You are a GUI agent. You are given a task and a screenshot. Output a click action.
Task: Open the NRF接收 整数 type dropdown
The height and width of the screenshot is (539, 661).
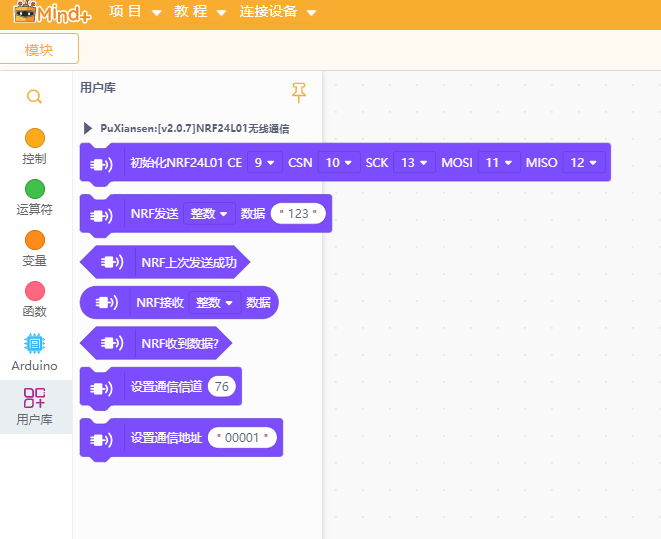coord(215,303)
